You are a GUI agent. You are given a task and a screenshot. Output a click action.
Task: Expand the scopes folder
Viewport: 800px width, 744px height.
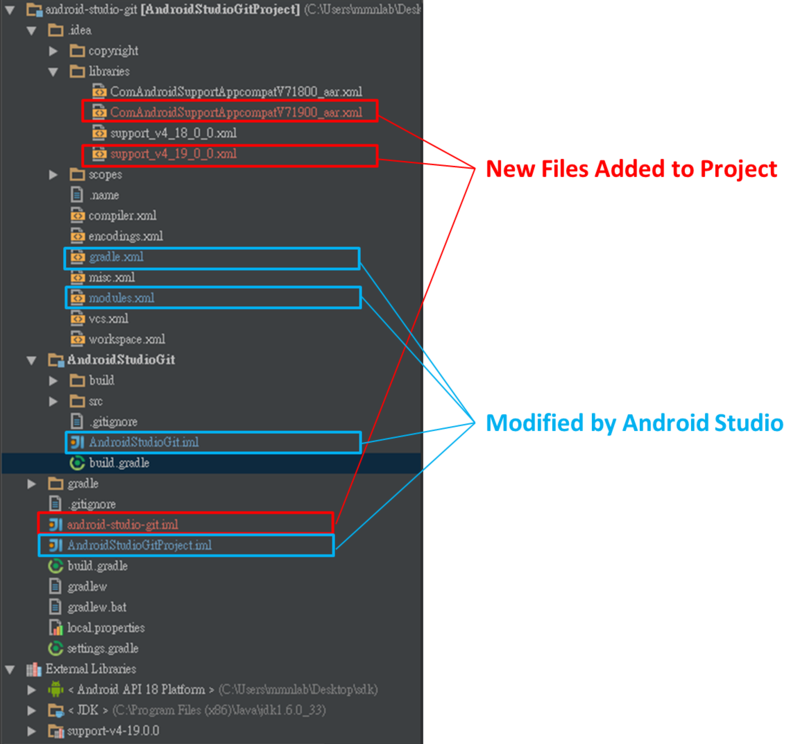(x=53, y=175)
